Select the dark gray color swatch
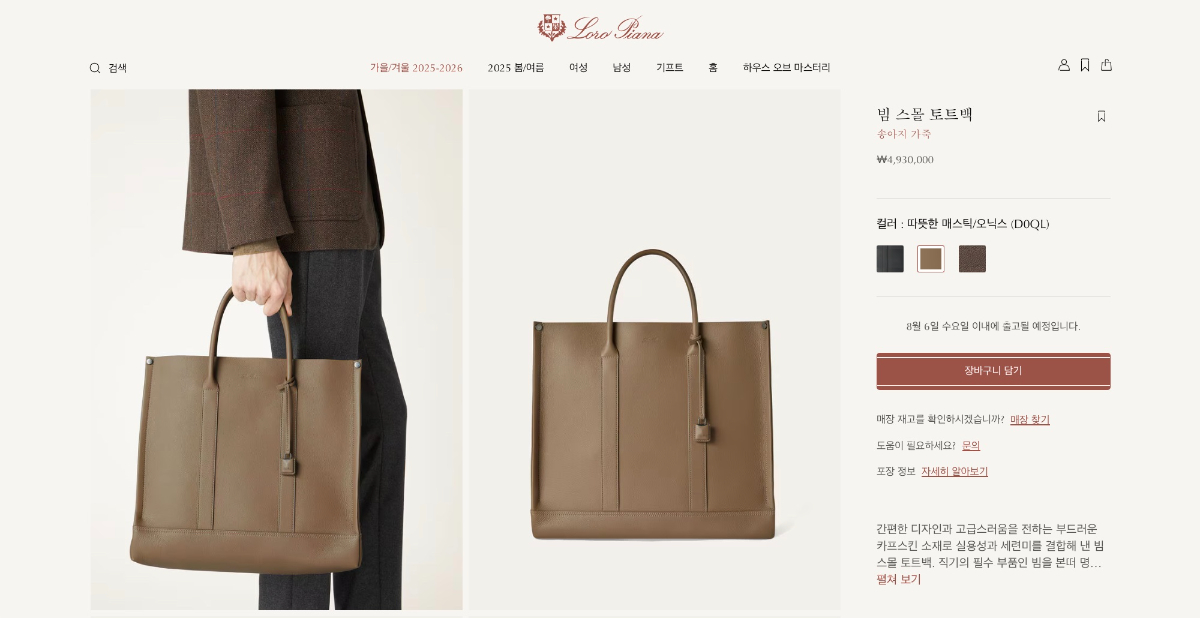The width and height of the screenshot is (1200, 618). (890, 259)
